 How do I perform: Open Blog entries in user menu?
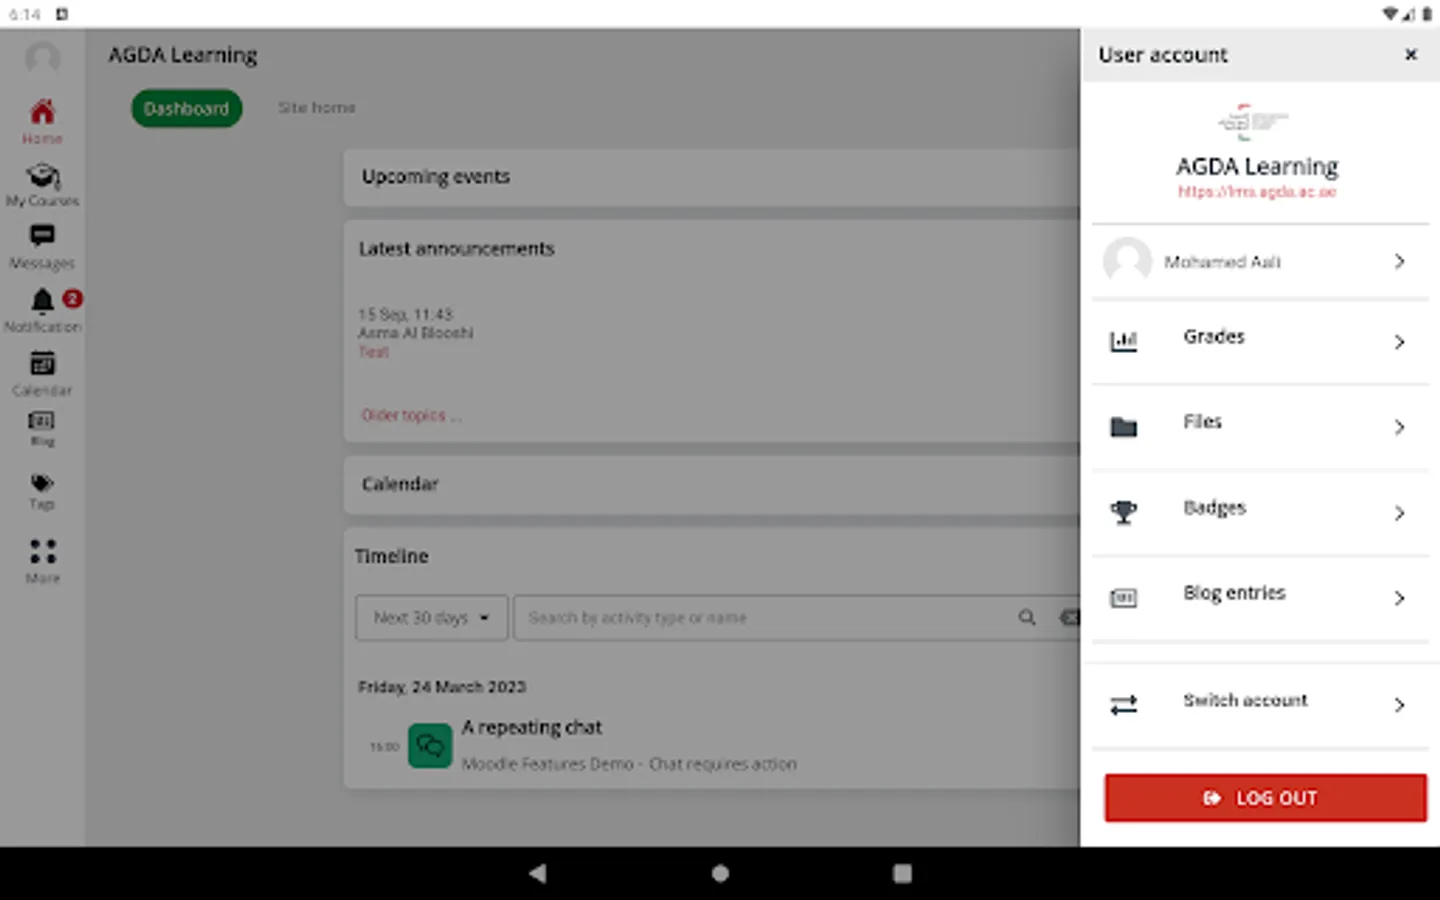(x=1260, y=598)
